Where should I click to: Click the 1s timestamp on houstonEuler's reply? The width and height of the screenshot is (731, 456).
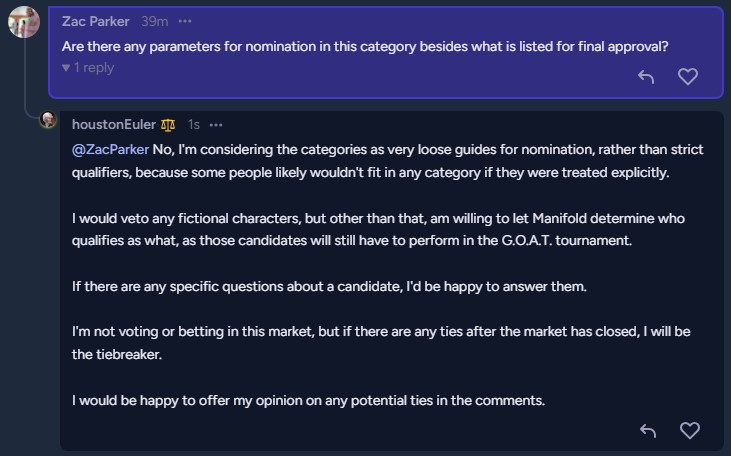pyautogui.click(x=194, y=125)
